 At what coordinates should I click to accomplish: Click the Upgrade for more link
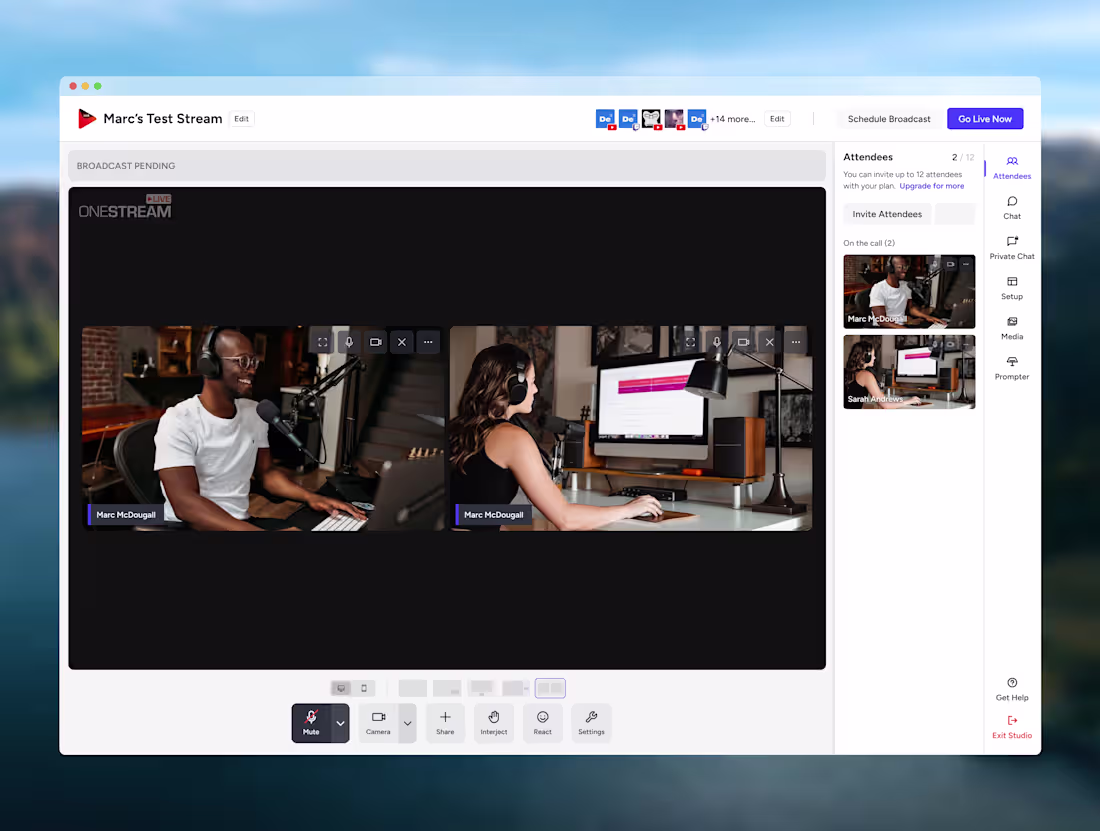[x=931, y=185]
